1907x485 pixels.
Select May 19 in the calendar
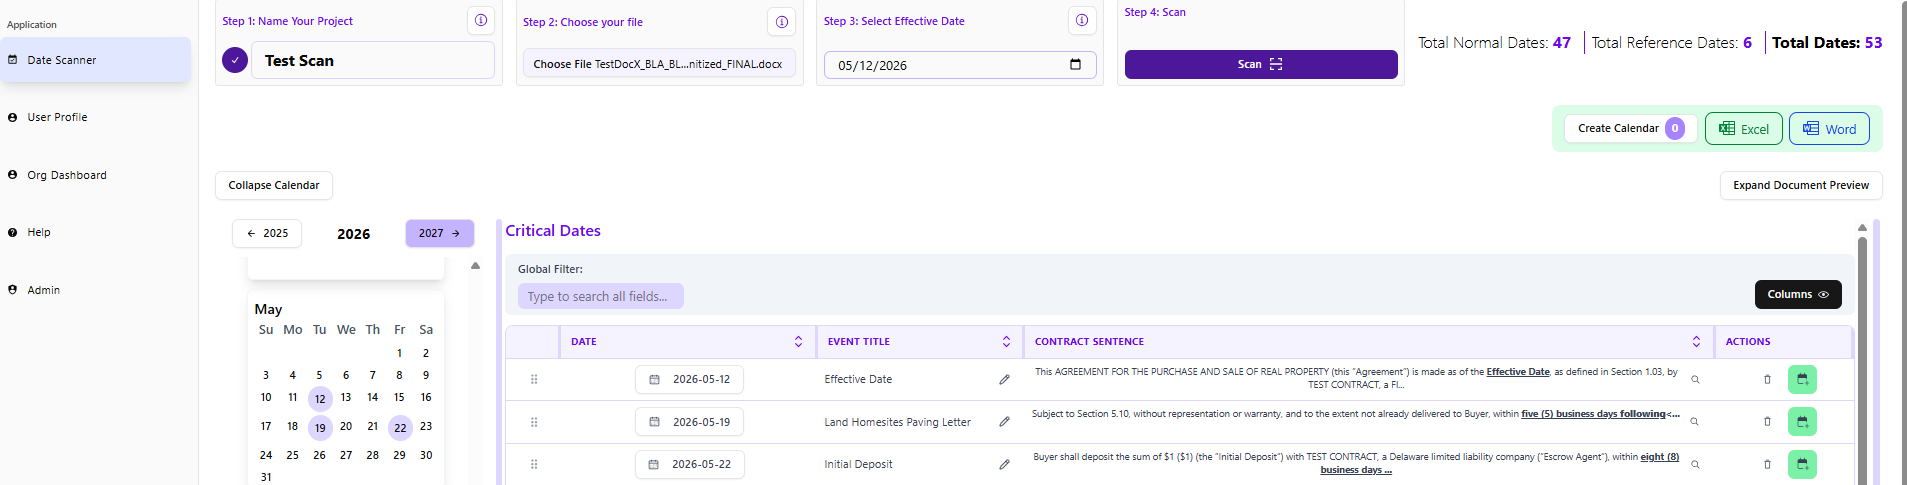coord(320,428)
